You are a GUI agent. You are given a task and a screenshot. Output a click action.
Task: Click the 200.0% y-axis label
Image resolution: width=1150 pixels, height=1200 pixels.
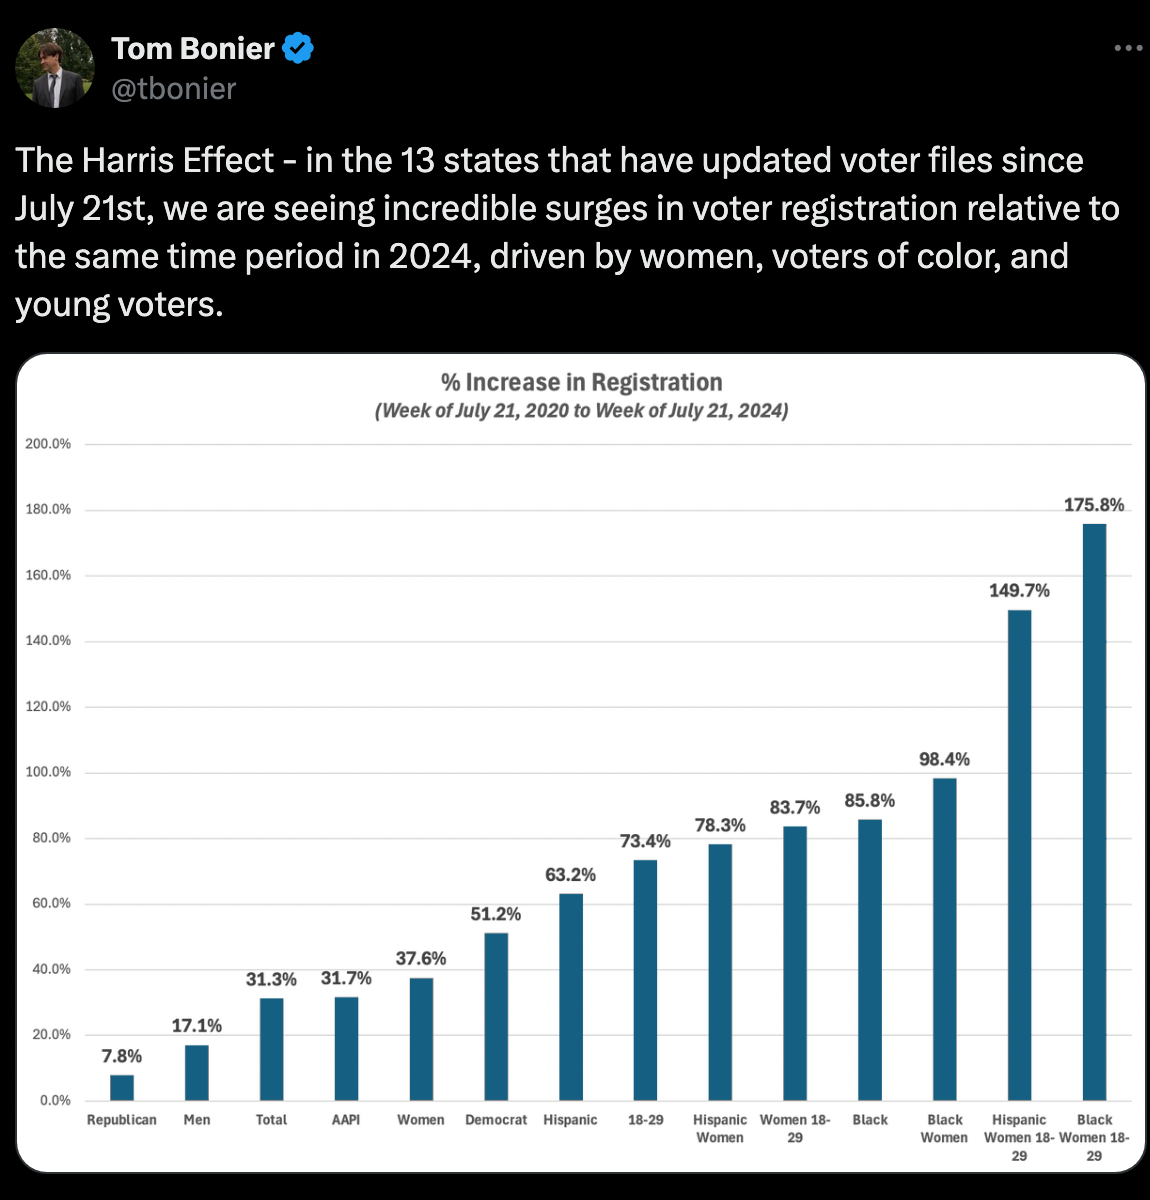pyautogui.click(x=48, y=444)
